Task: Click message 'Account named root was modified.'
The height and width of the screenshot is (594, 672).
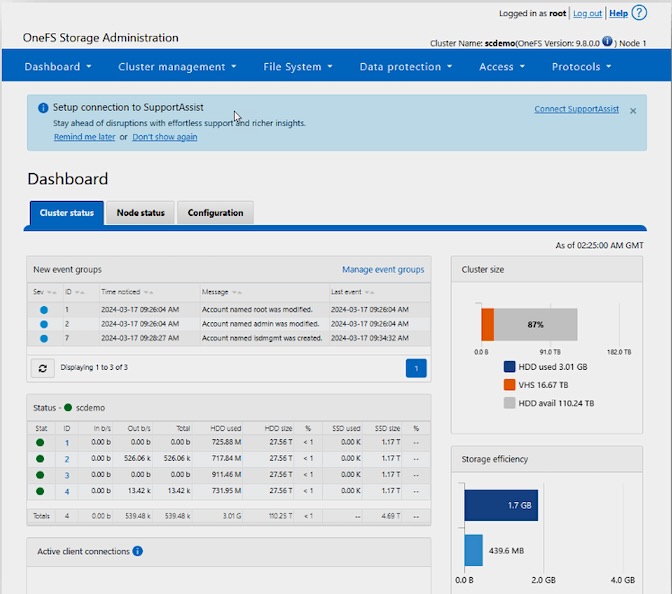Action: [257, 309]
